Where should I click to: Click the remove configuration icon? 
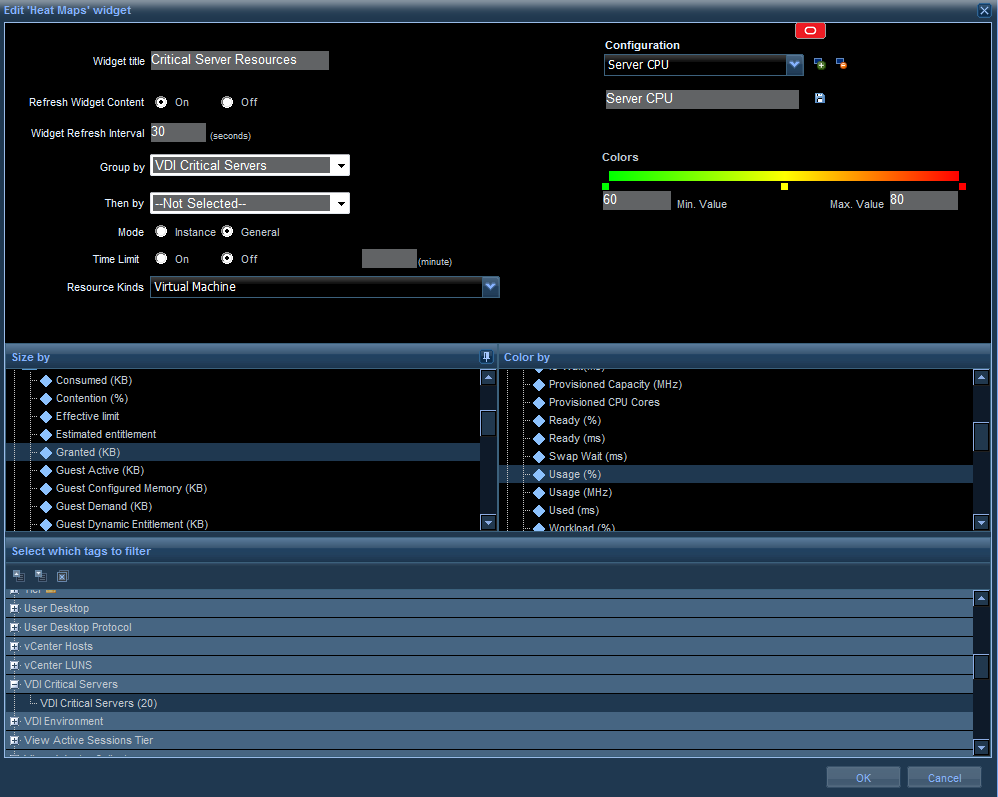point(841,64)
